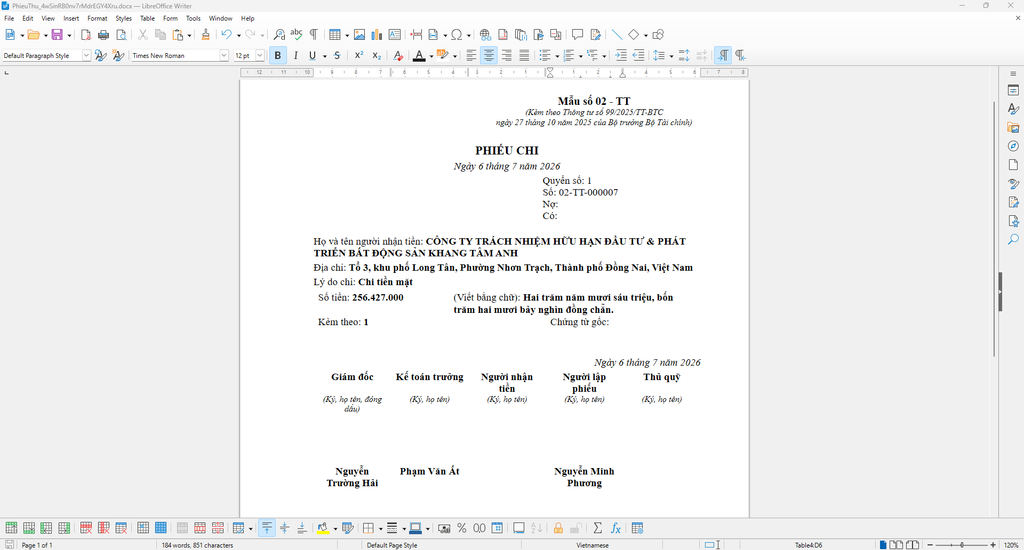Open Find and Replace
This screenshot has width=1024, height=550.
point(279,35)
